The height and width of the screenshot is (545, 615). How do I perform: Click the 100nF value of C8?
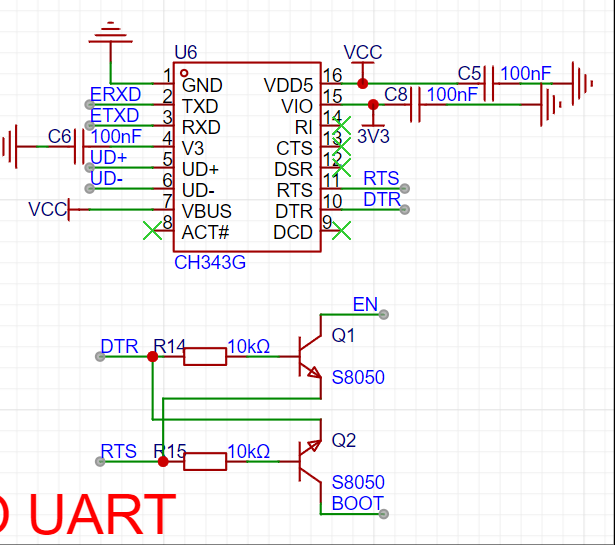click(x=452, y=95)
